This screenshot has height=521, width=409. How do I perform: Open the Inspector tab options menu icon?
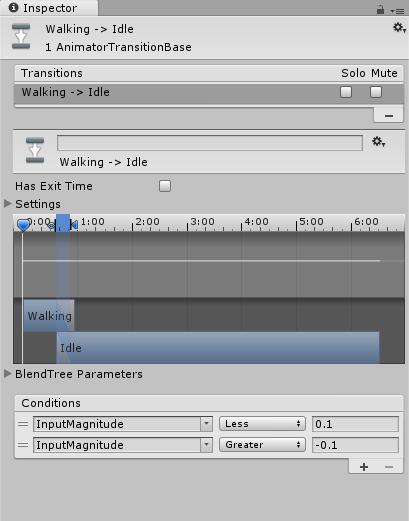(x=397, y=11)
